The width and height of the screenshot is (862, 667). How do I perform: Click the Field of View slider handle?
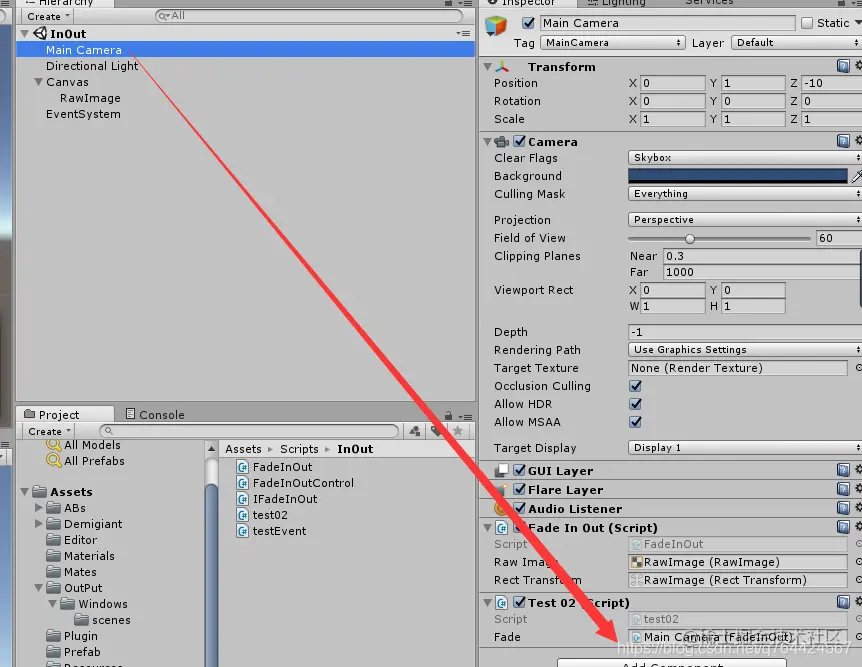pos(690,239)
